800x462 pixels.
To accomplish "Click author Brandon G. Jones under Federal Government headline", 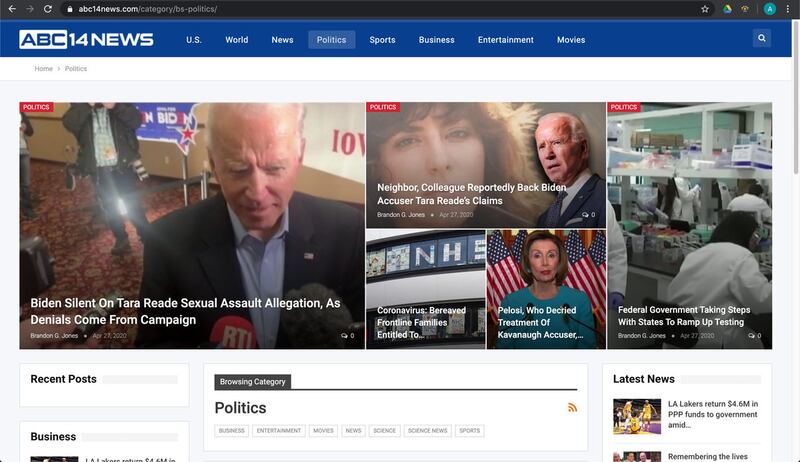I will 641,336.
